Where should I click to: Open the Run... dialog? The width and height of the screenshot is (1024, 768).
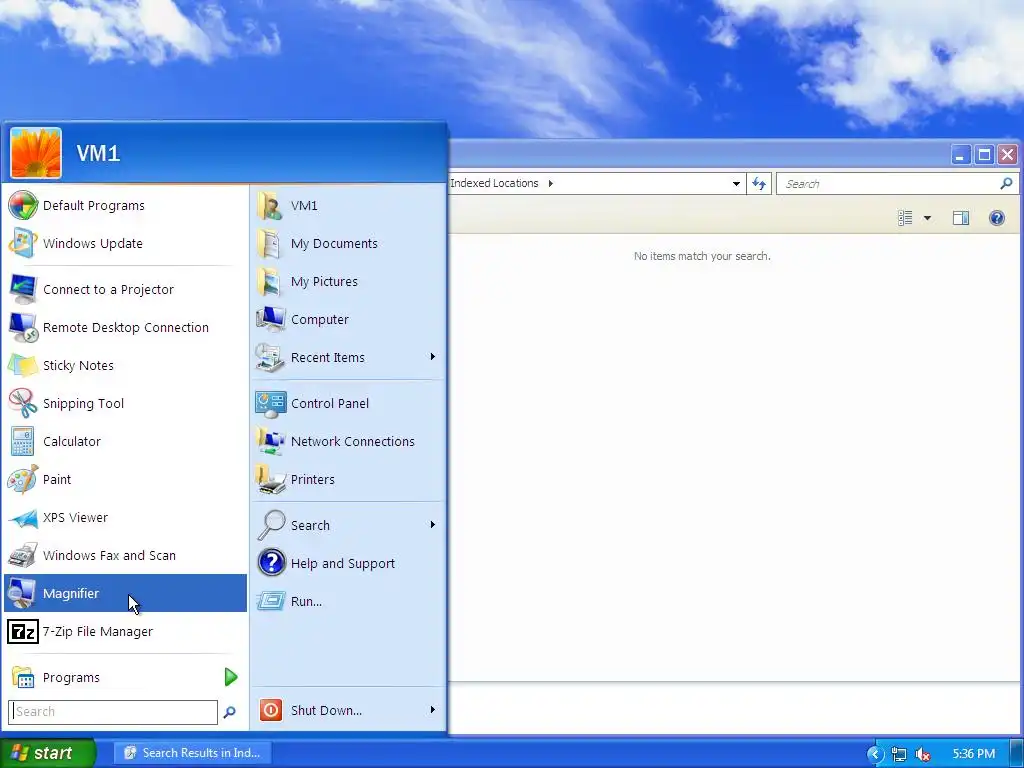point(348,601)
